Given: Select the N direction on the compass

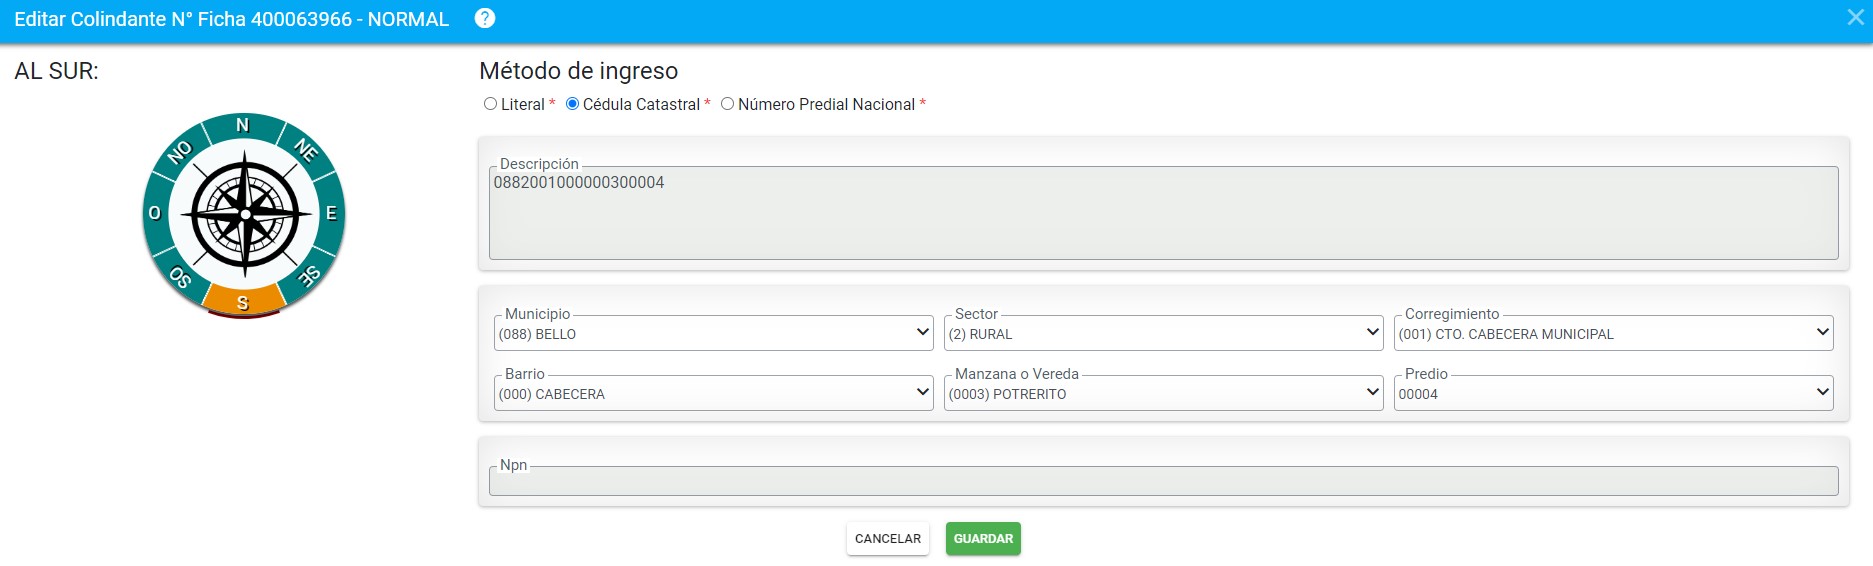Looking at the screenshot, I should click(242, 126).
